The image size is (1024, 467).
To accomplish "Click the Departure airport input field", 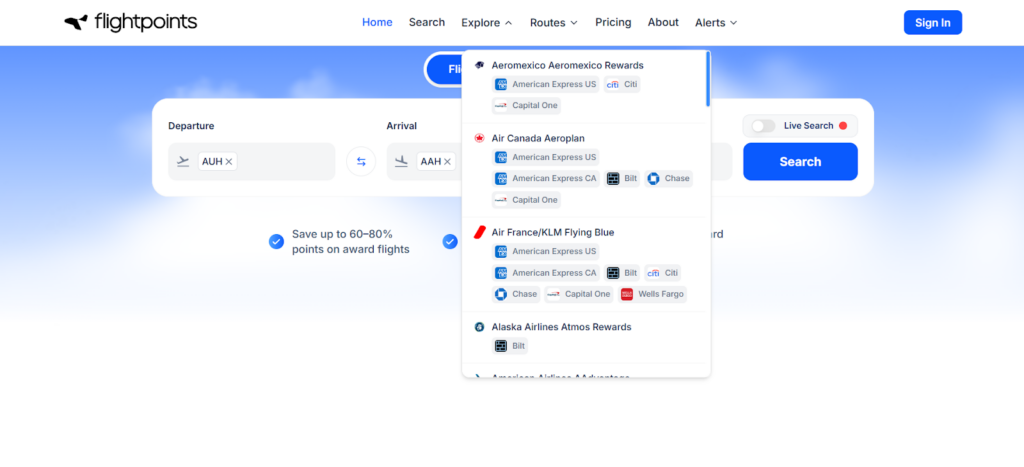I will click(x=251, y=161).
